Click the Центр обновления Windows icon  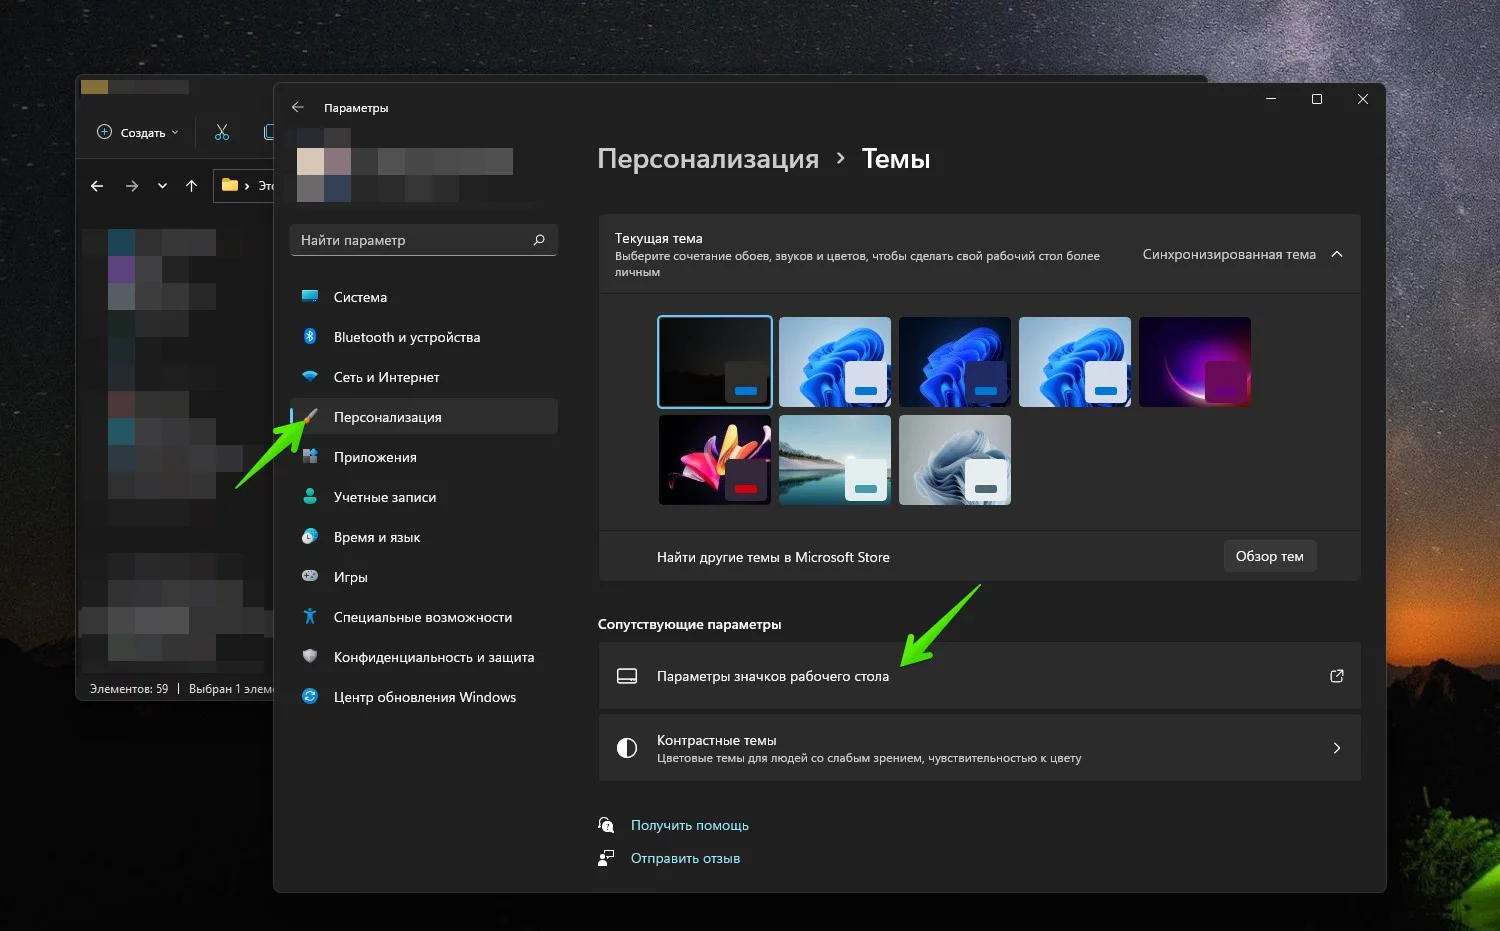pos(310,696)
